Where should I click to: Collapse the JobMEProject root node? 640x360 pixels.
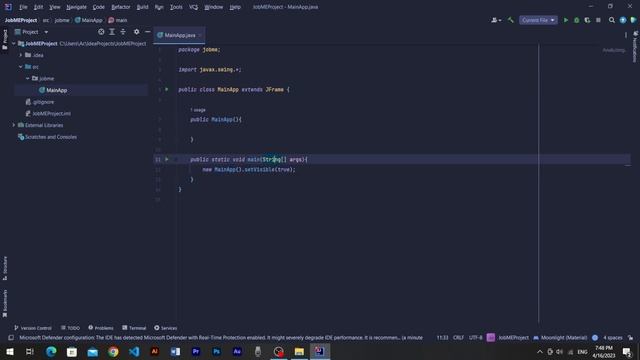point(14,43)
